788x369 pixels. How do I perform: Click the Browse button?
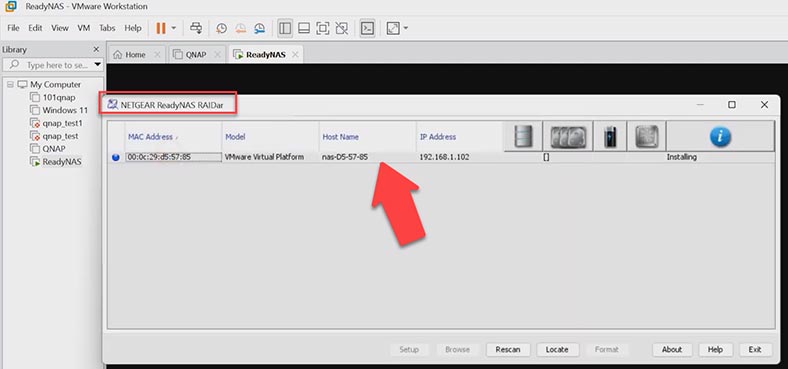(x=457, y=349)
